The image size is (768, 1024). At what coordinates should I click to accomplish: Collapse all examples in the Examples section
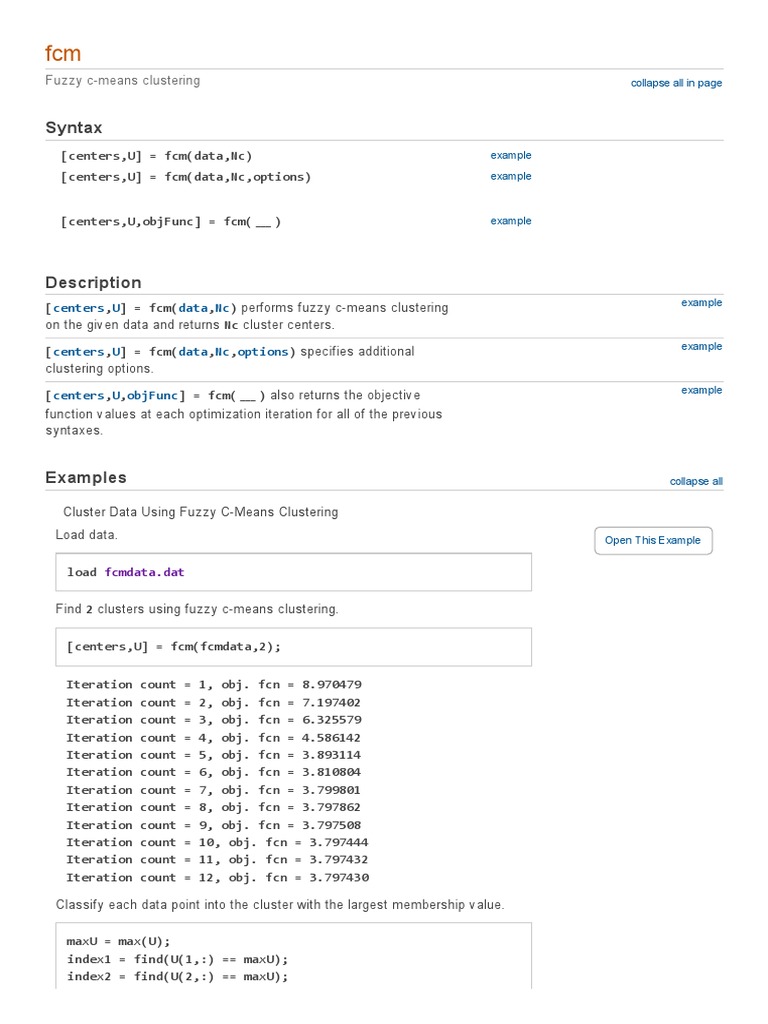(x=696, y=481)
